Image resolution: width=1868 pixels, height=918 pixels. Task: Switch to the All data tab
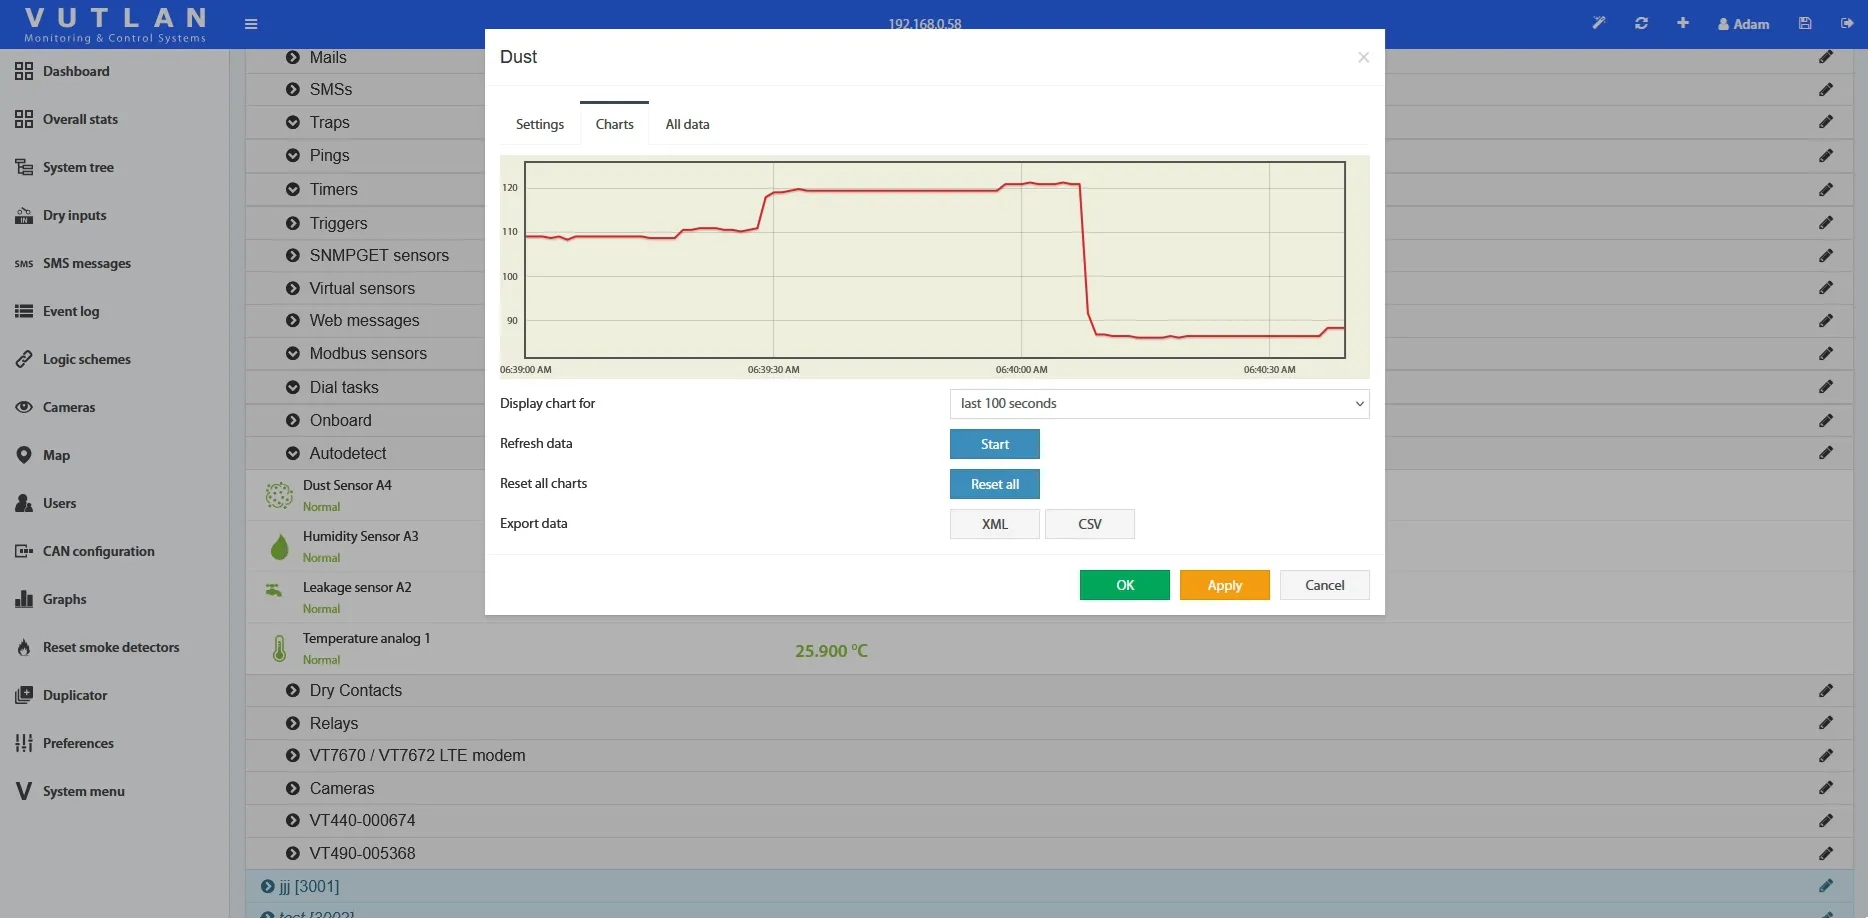point(687,124)
